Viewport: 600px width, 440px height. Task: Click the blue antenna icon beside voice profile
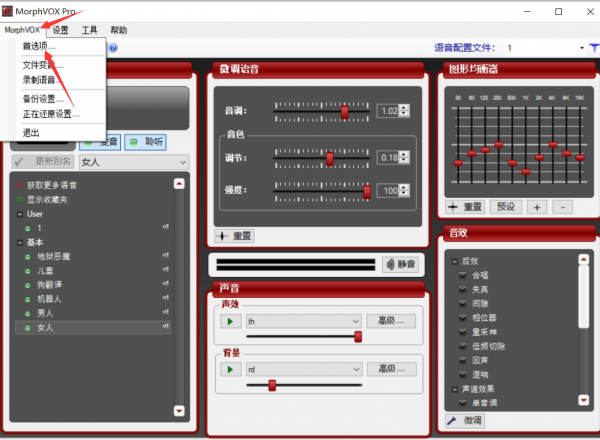[594, 48]
